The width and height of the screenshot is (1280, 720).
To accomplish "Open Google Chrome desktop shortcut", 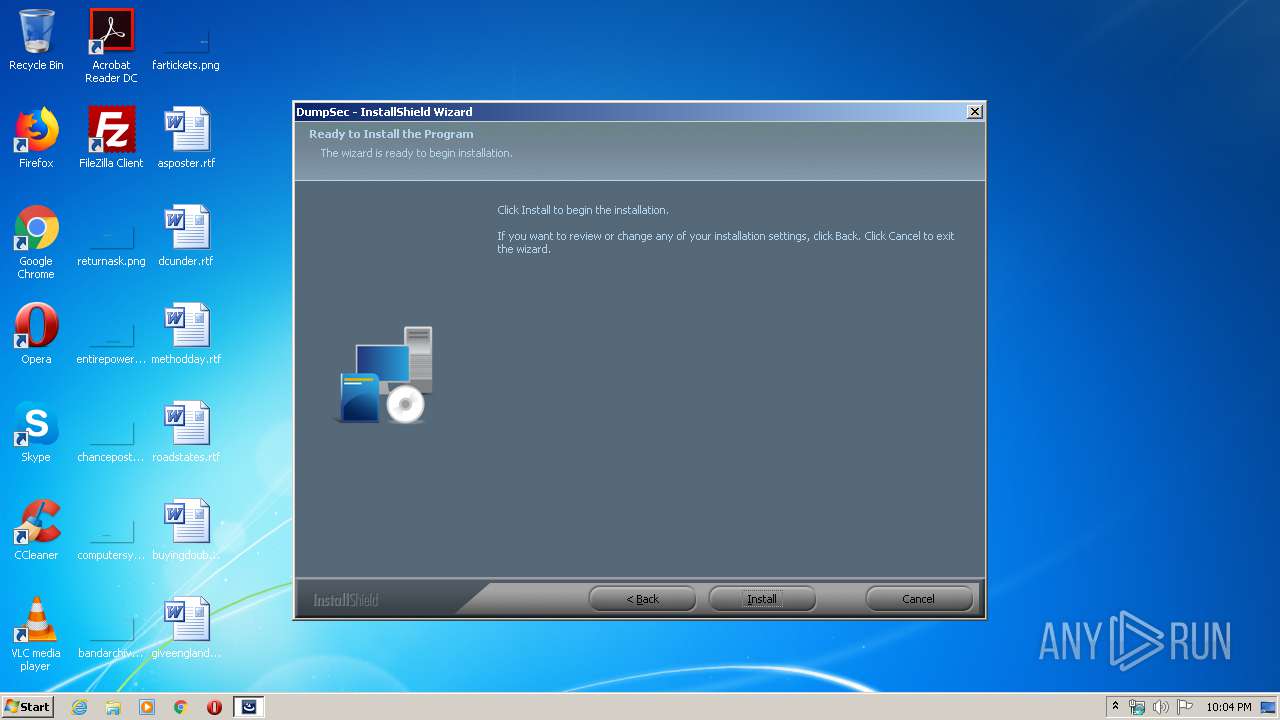I will point(36,242).
